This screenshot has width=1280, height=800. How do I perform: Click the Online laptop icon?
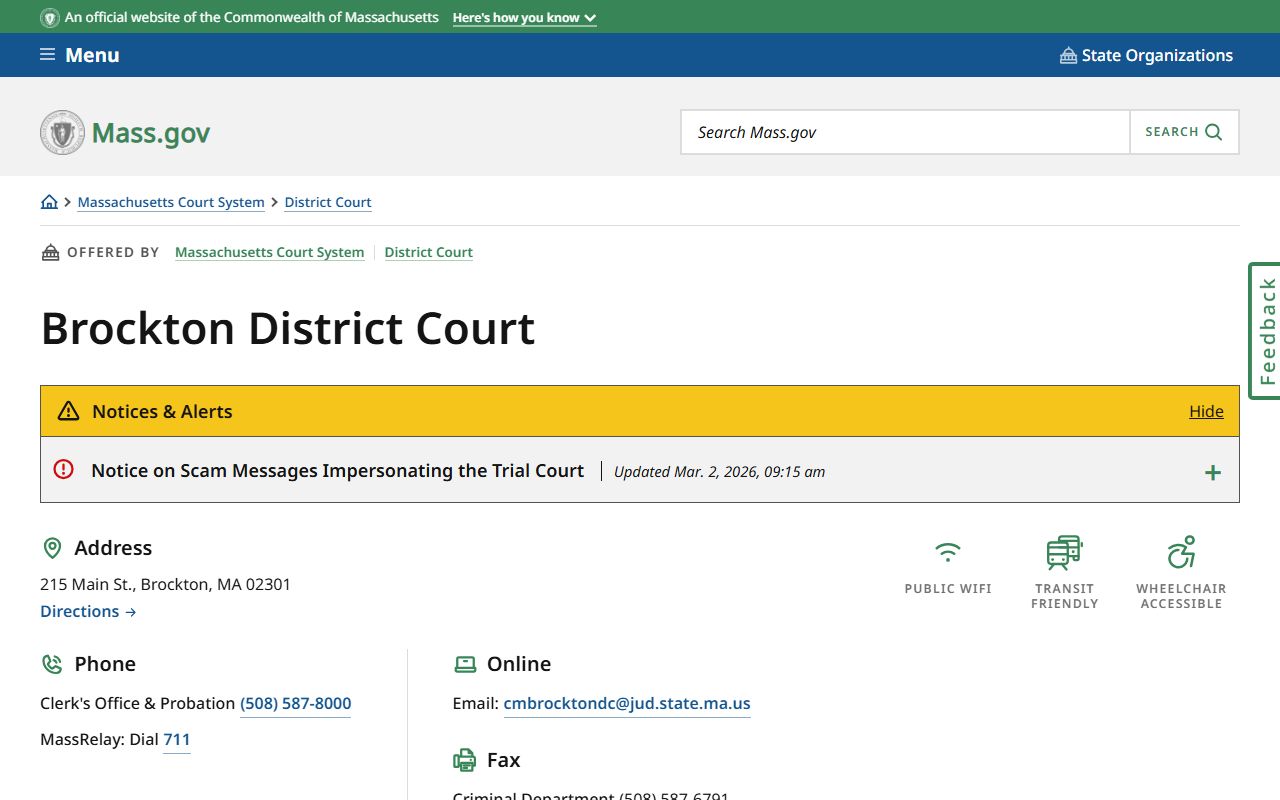point(465,664)
